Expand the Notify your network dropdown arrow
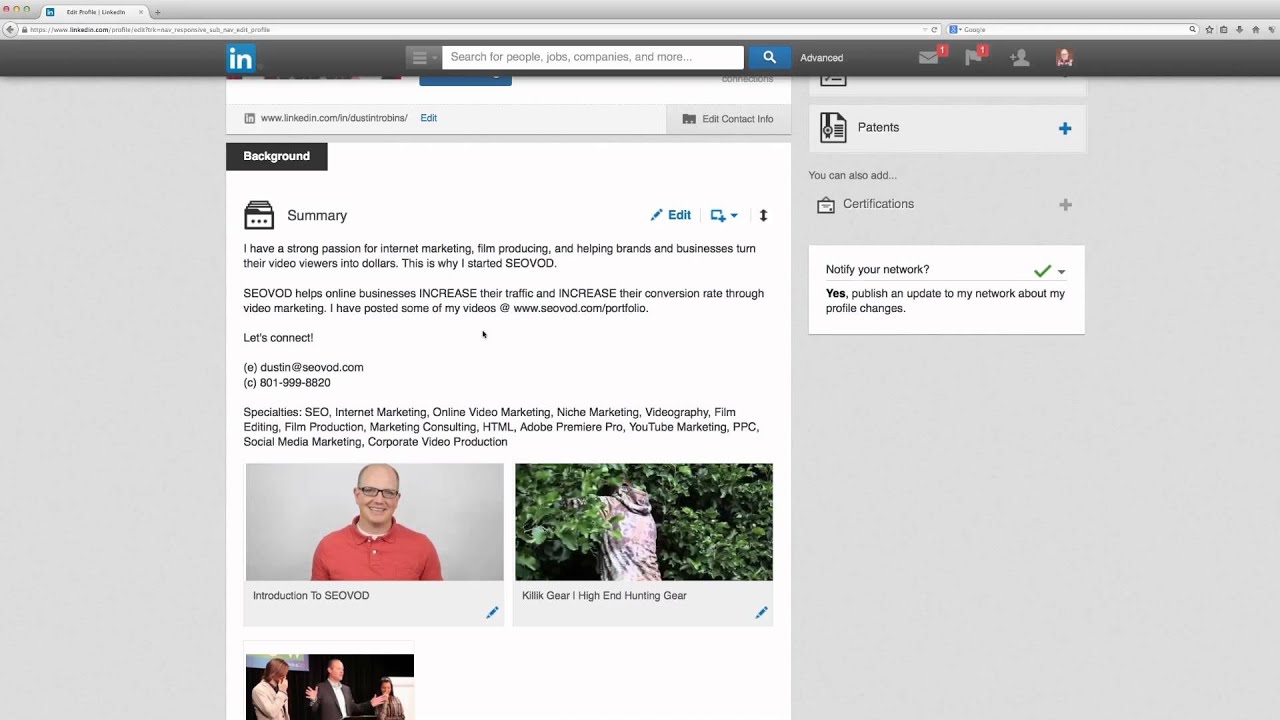The image size is (1280, 720). (1061, 272)
